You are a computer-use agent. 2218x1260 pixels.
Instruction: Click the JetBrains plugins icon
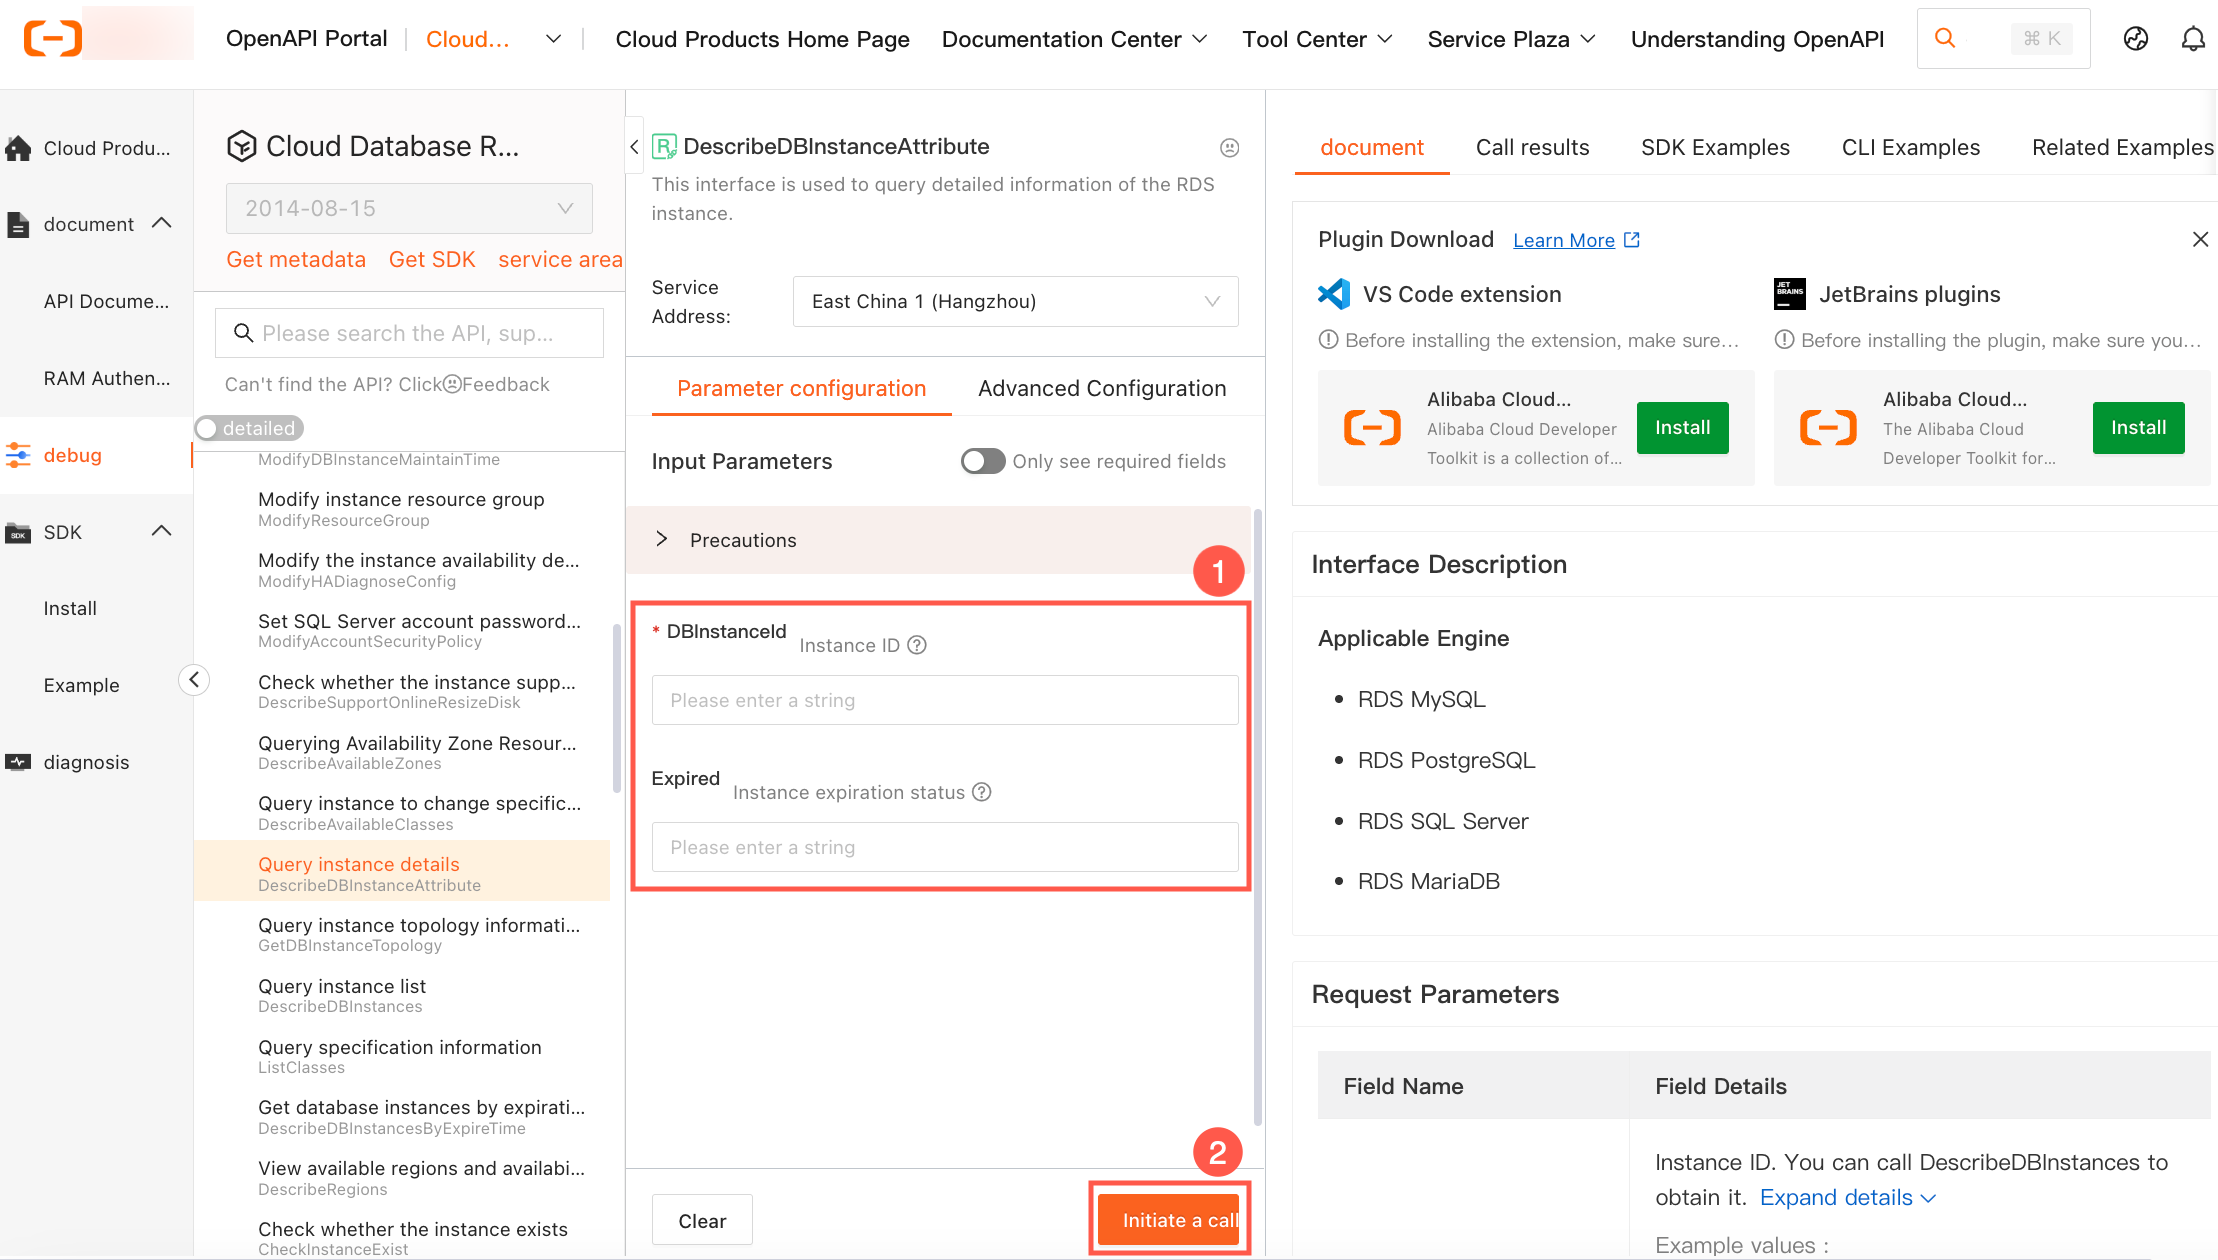(1790, 294)
